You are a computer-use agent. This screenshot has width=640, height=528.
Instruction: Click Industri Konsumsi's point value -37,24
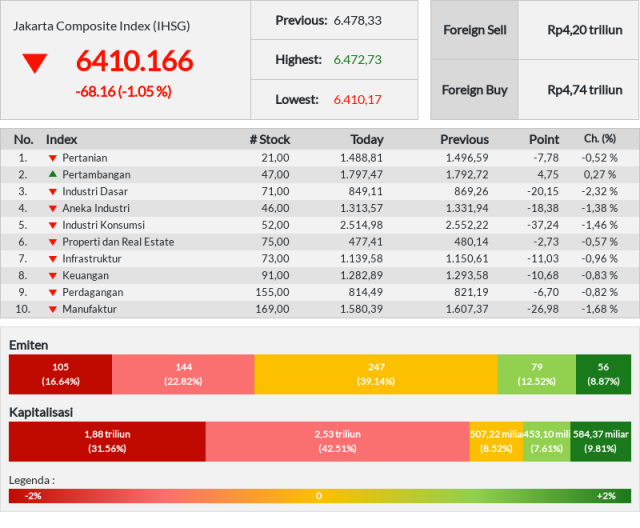click(542, 225)
